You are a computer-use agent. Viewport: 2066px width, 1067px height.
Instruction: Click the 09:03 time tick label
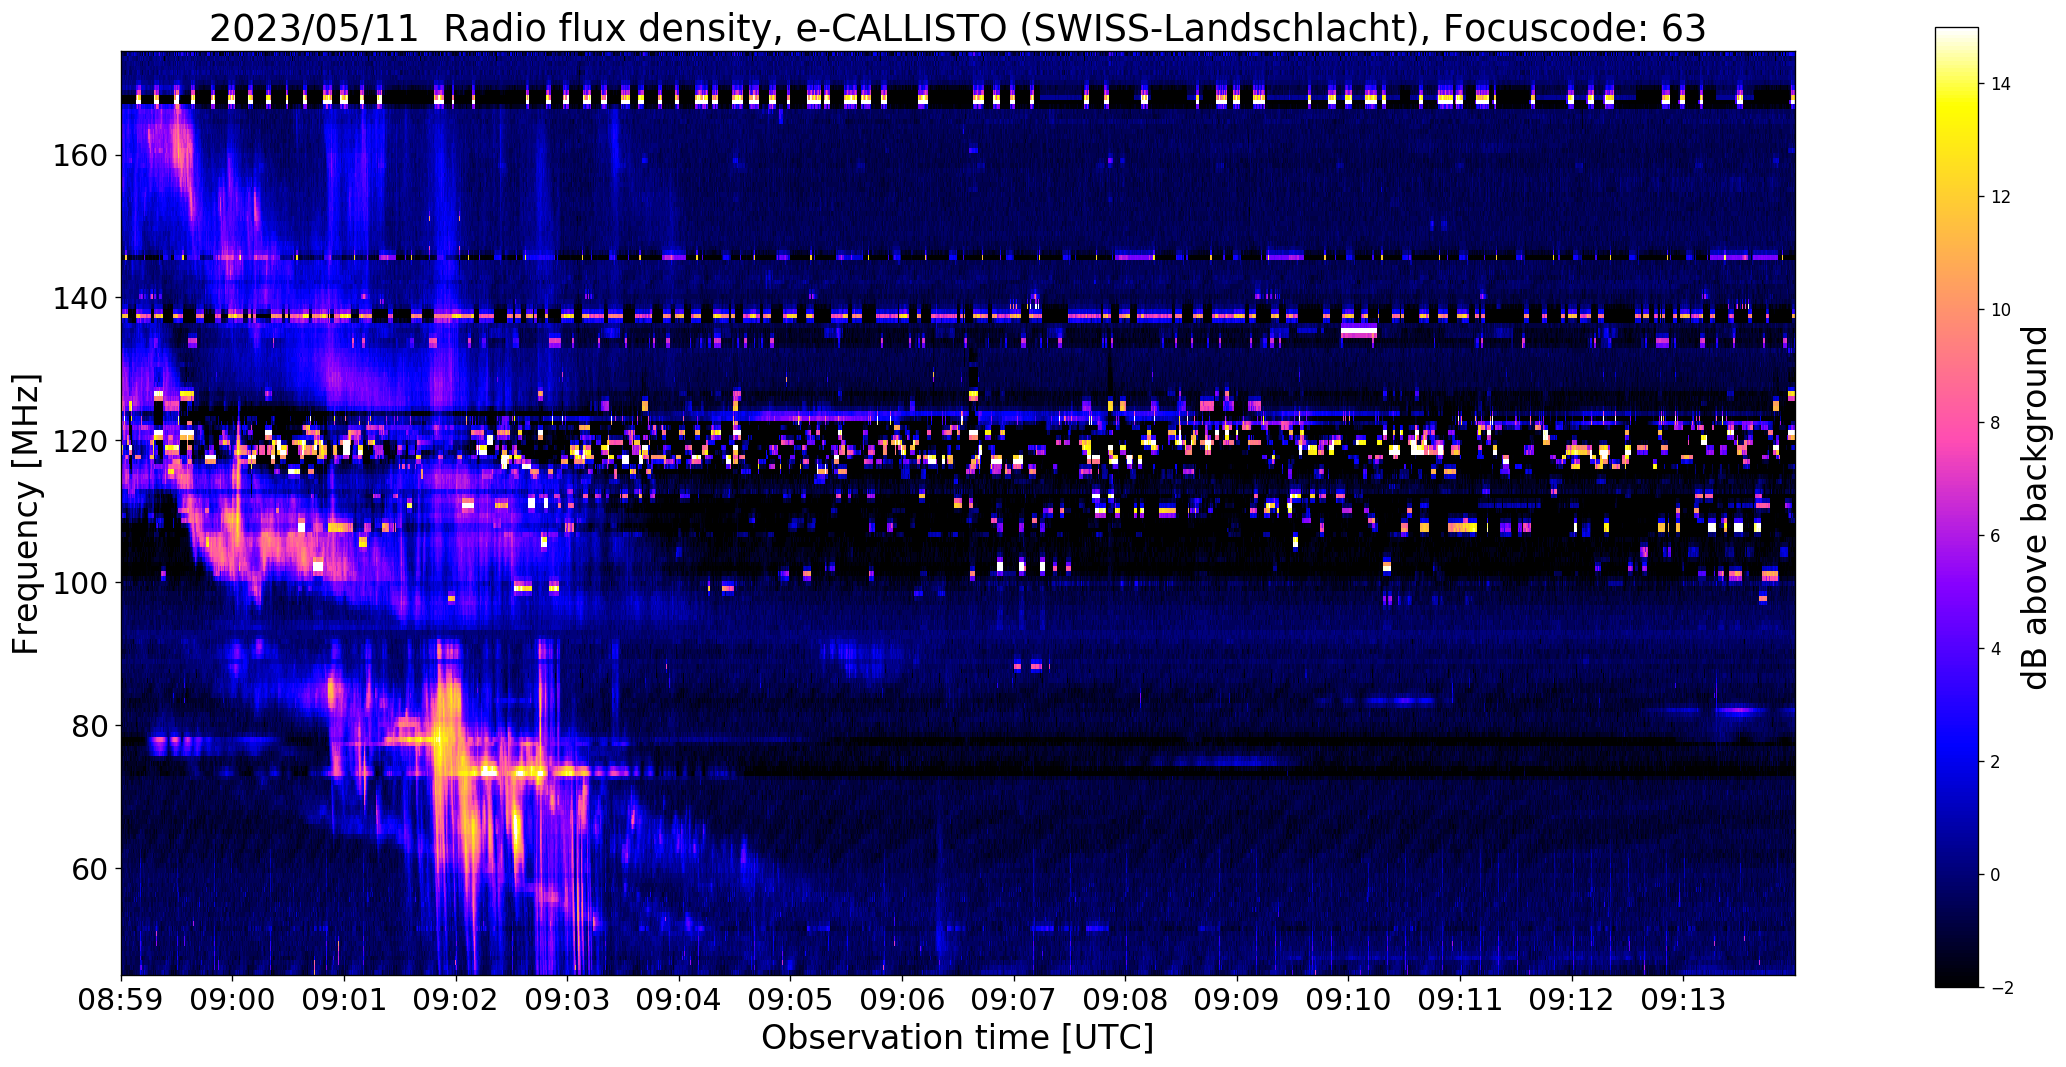568,1001
